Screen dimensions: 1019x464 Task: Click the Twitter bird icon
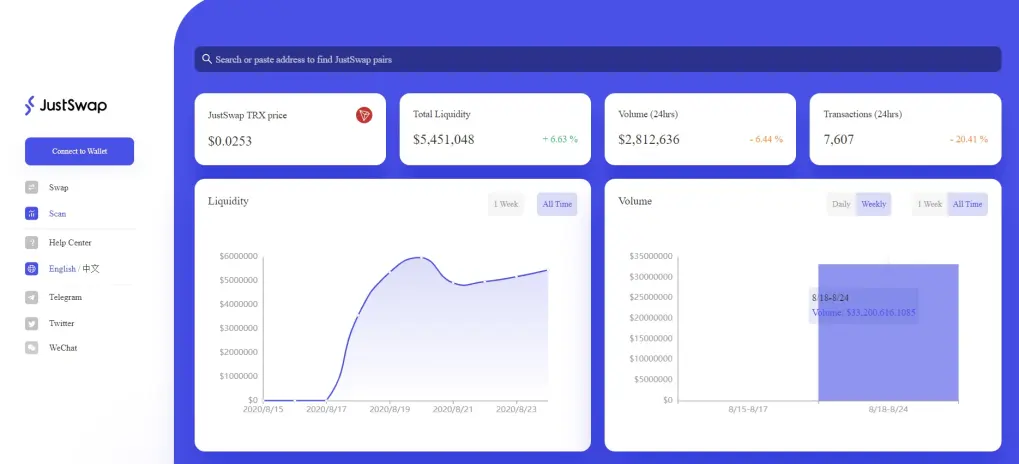32,323
